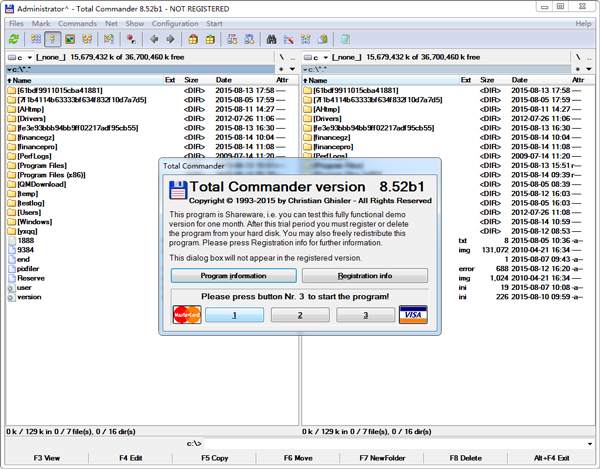Click the binoculars search icon

[x=271, y=40]
